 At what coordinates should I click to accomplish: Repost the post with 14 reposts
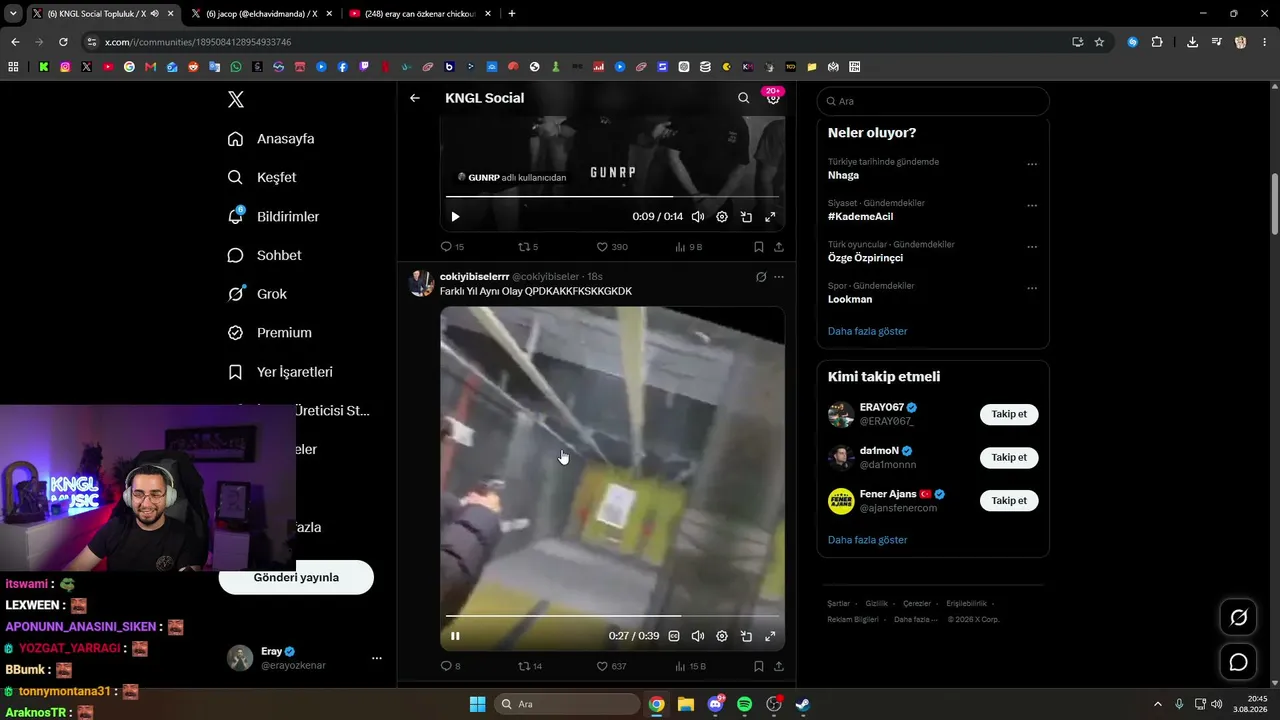[x=530, y=666]
